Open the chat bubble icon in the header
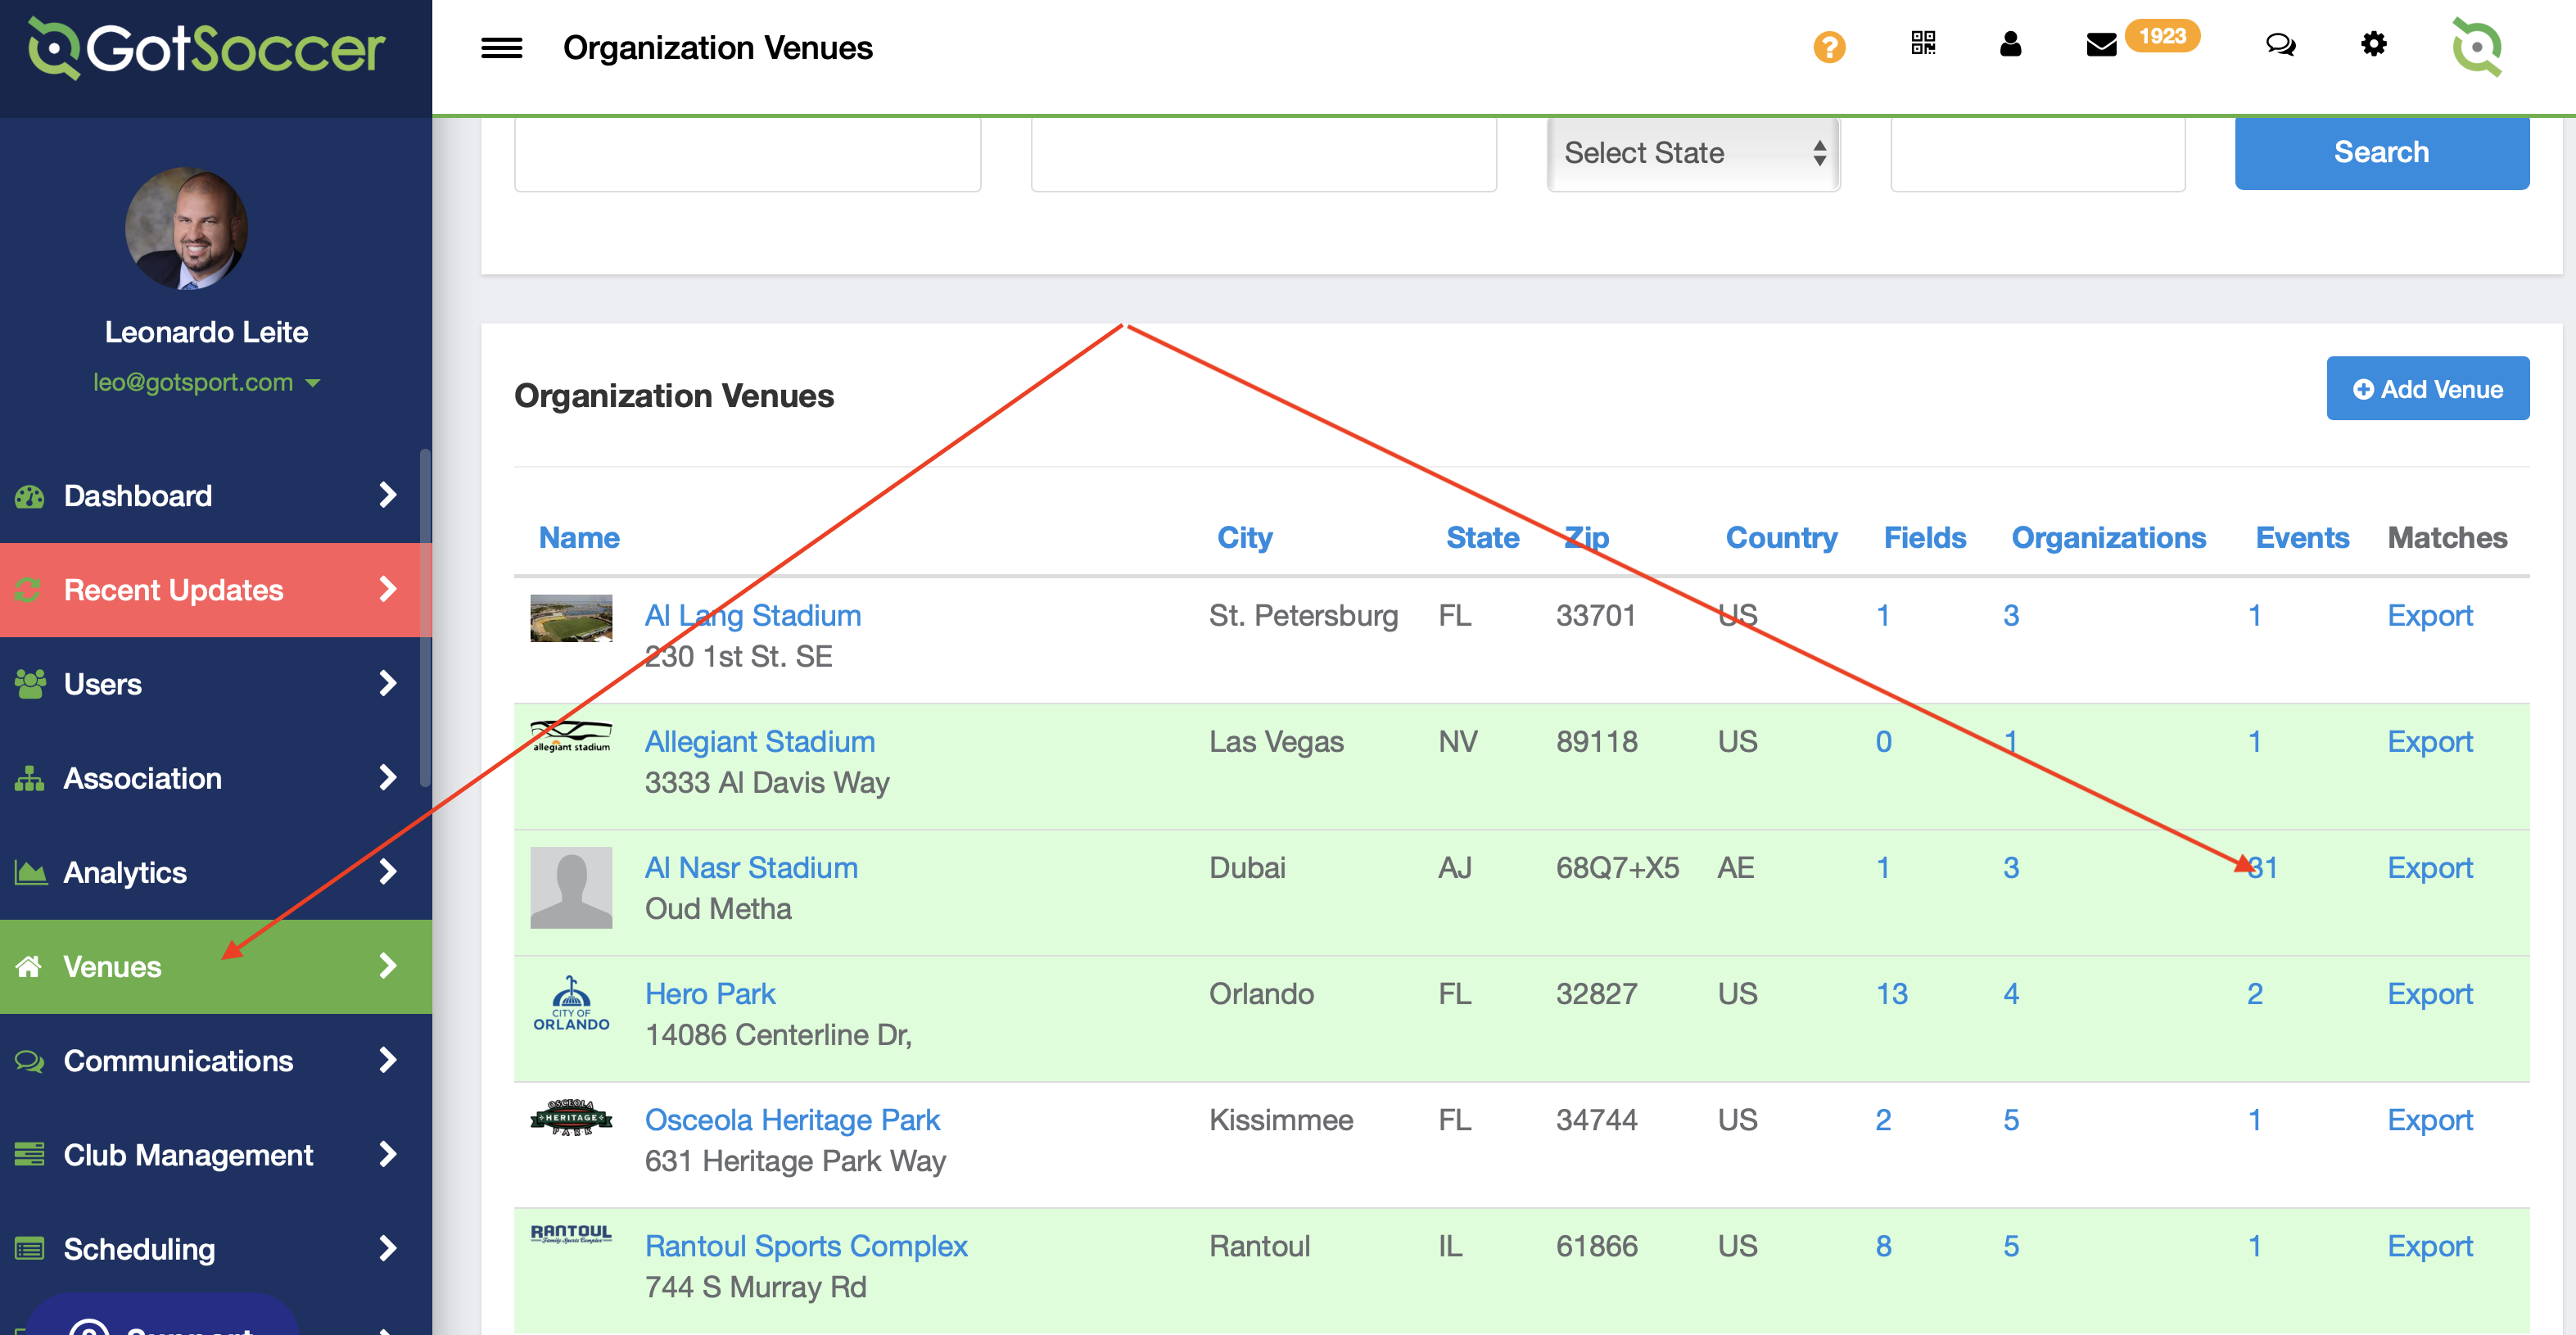Screen dimensions: 2576x1335 [x=2281, y=45]
